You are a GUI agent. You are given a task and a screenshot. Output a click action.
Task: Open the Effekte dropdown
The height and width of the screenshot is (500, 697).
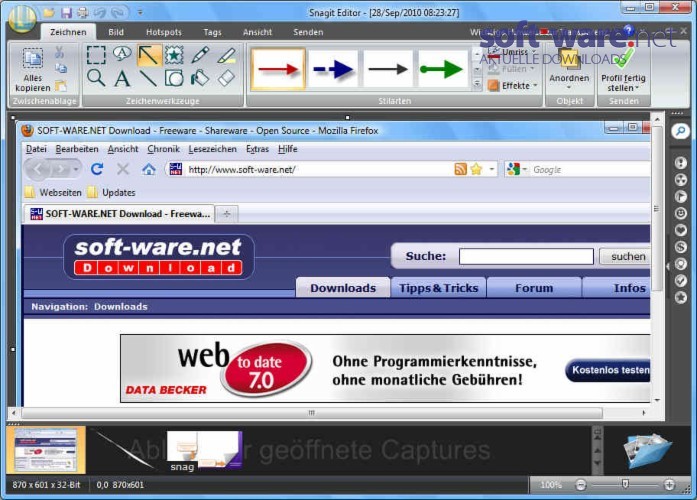513,85
